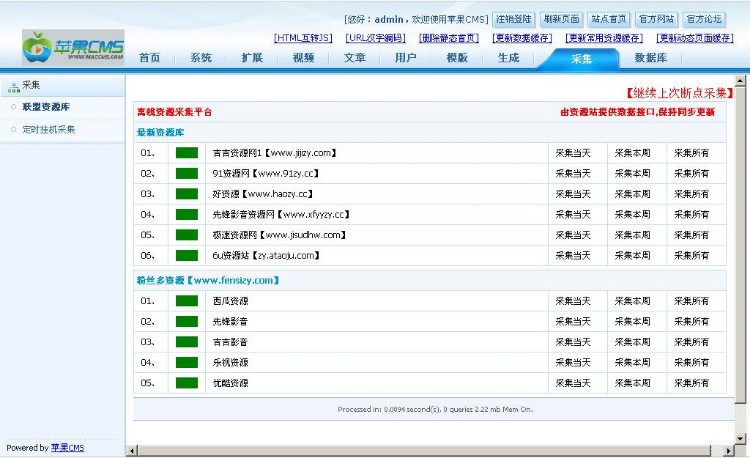This screenshot has height=458, width=750.
Task: Open the 生成 nav tab
Action: click(x=508, y=58)
